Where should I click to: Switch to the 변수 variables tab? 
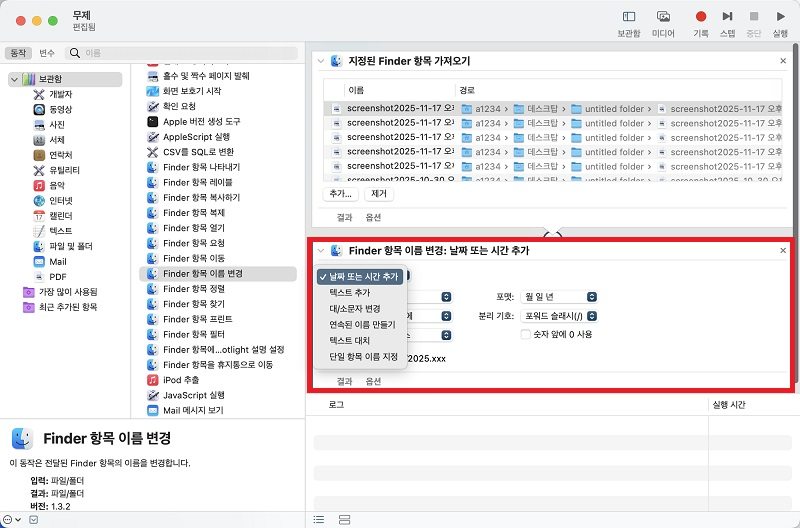click(x=47, y=53)
